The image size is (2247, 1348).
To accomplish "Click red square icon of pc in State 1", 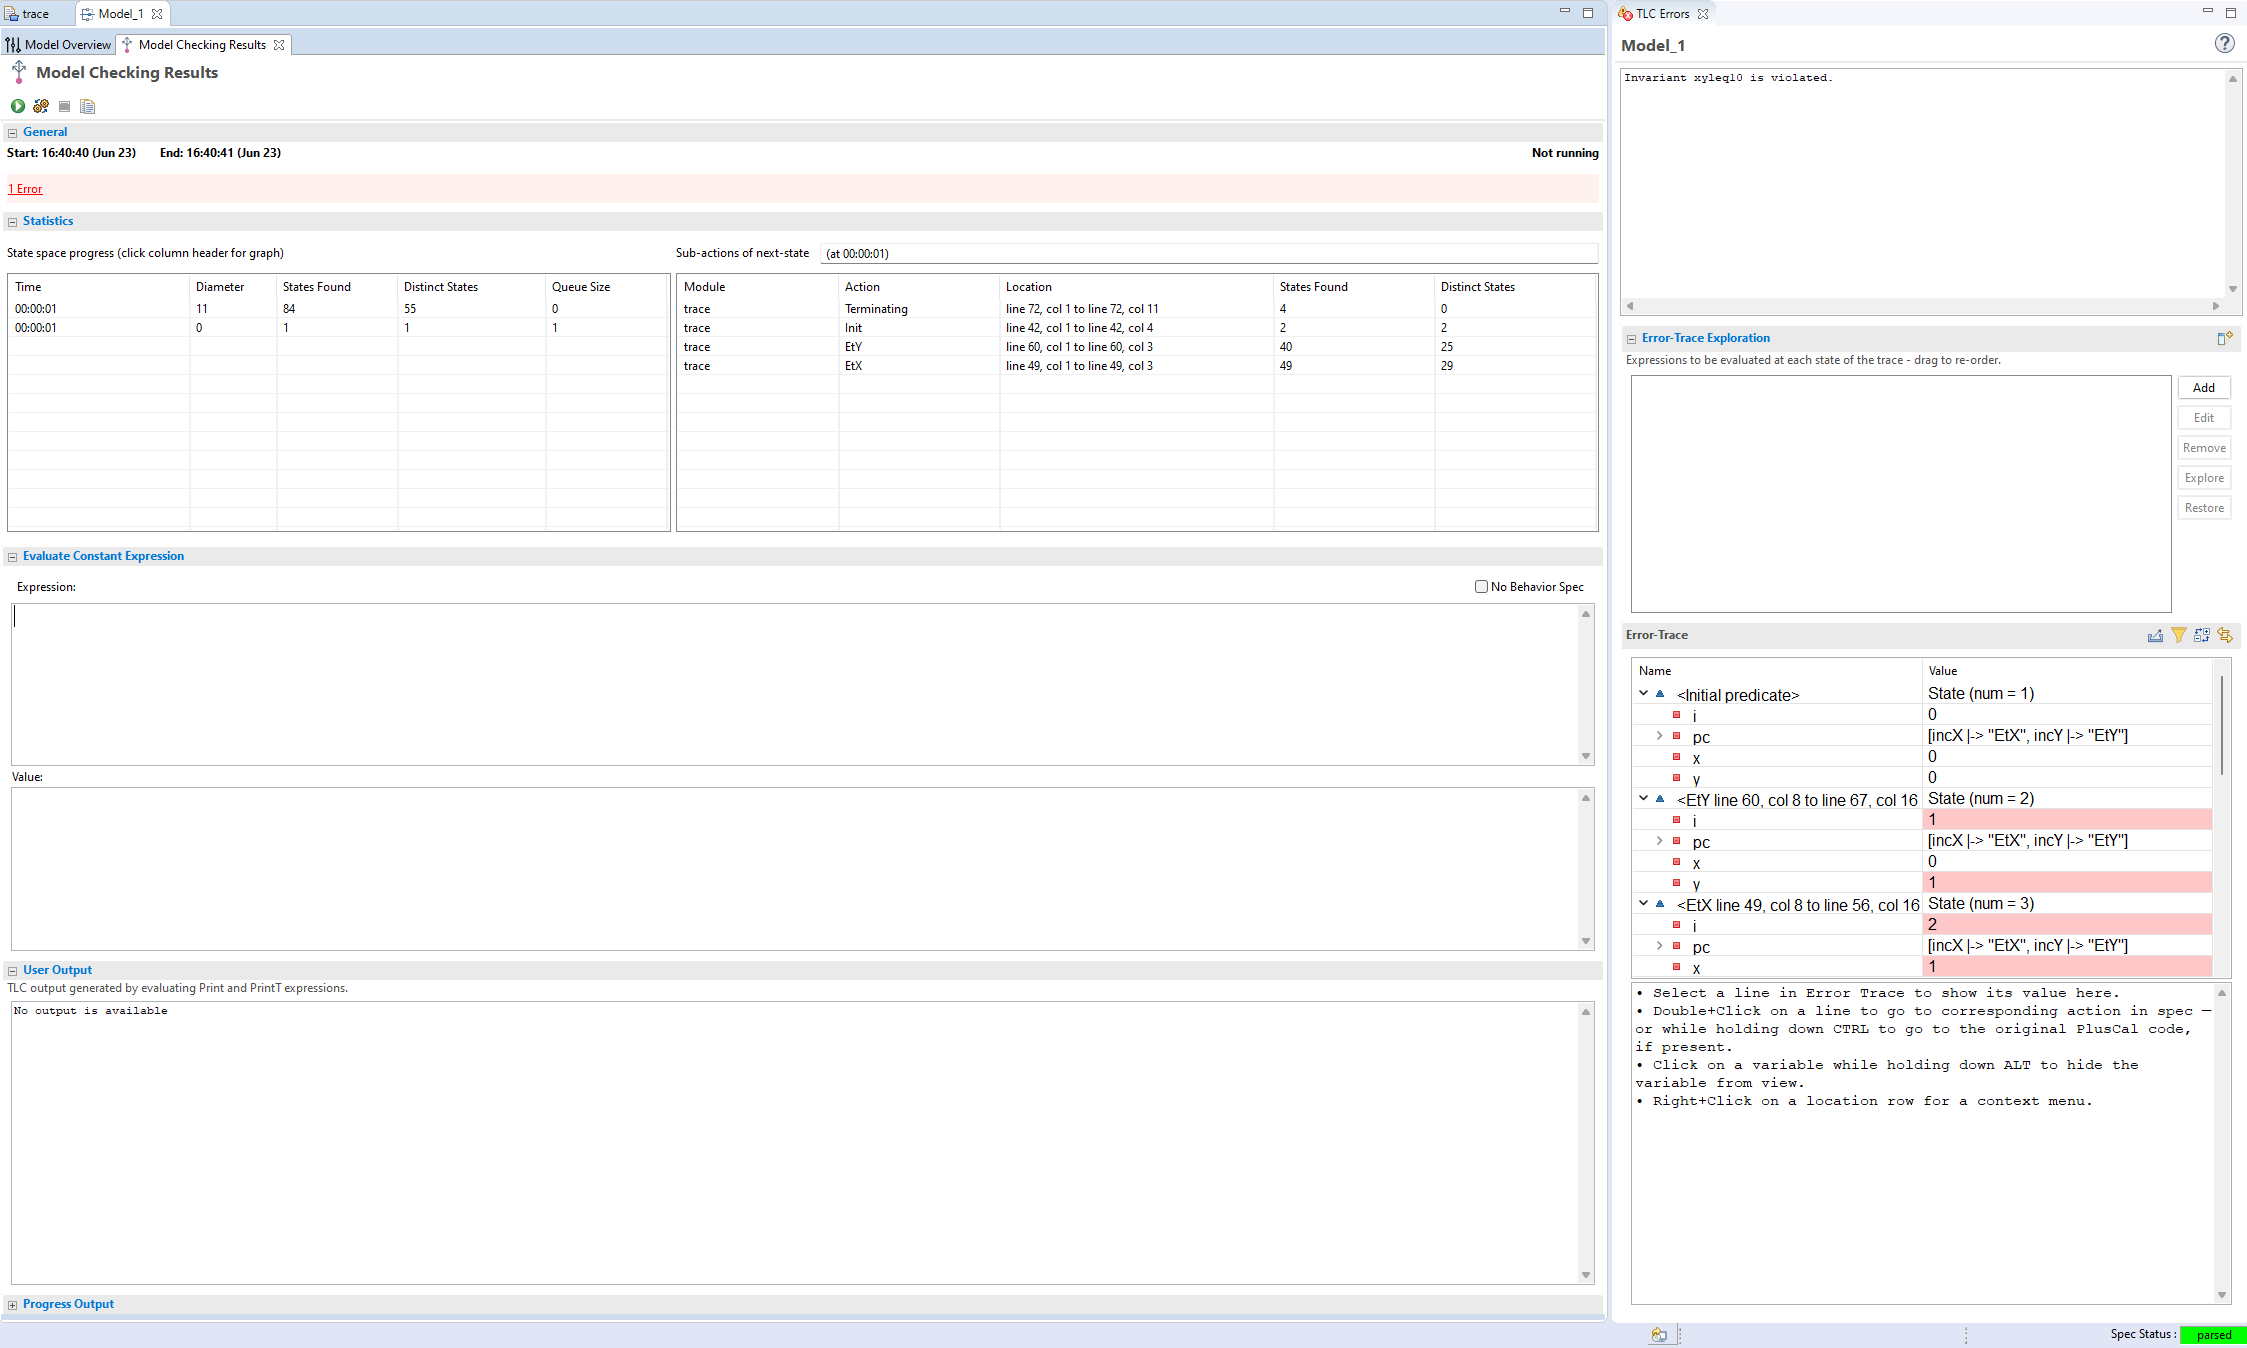I will 1677,736.
